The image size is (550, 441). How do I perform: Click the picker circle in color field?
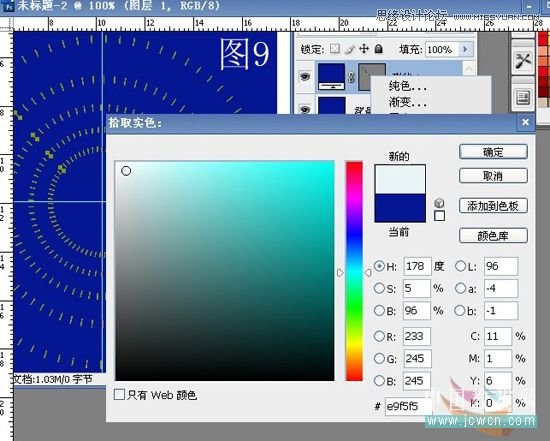pos(126,171)
